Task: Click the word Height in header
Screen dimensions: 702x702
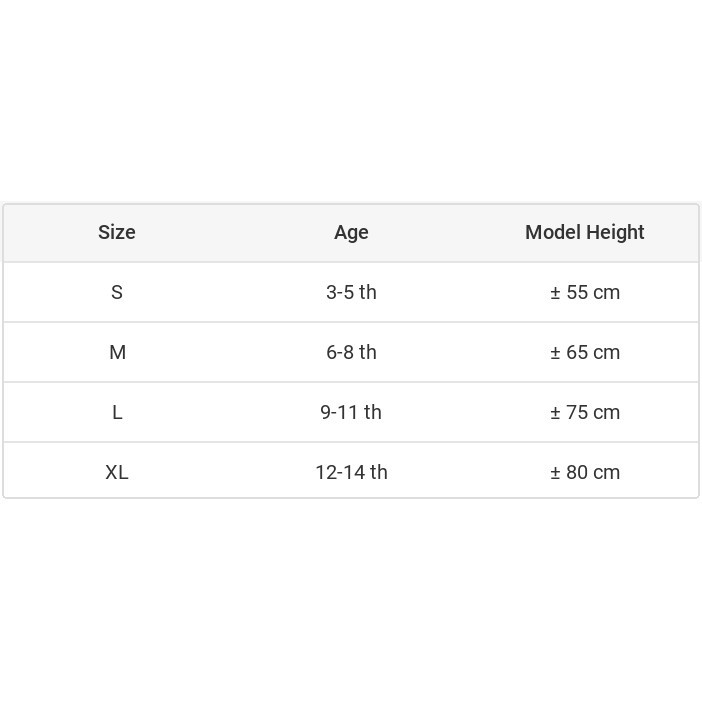Action: 615,233
